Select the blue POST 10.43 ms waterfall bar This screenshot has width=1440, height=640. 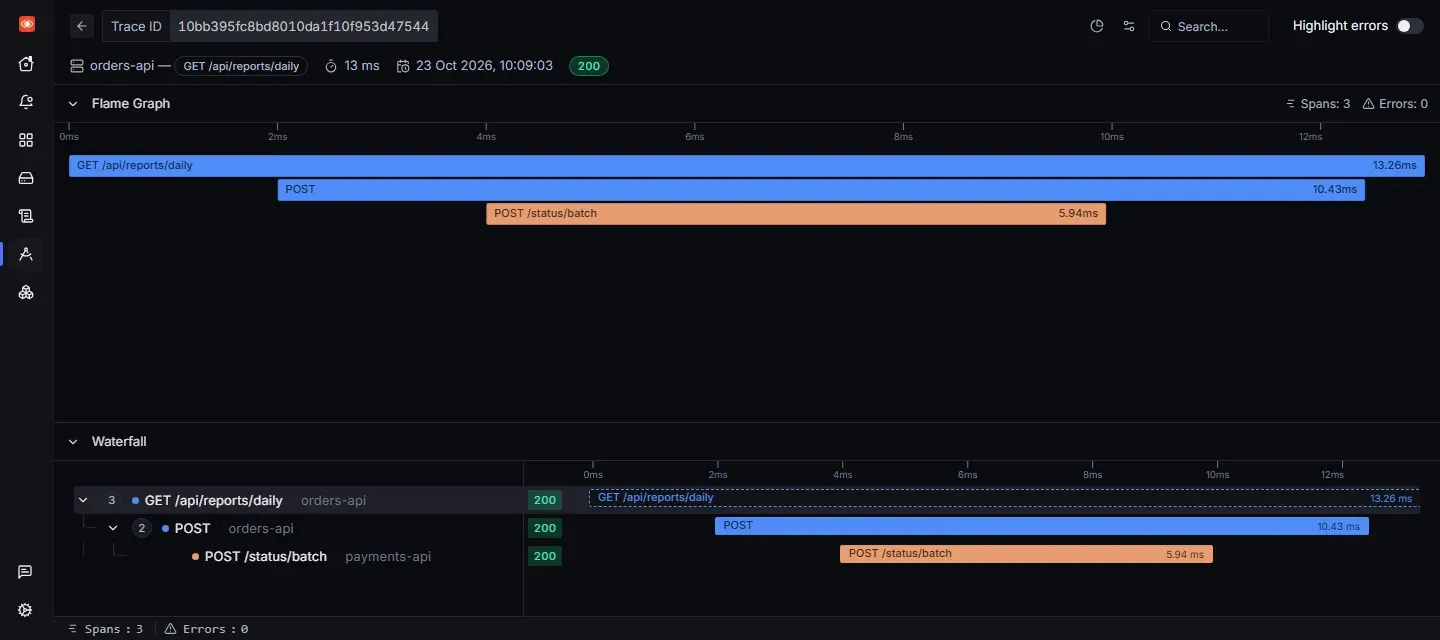(x=1042, y=526)
